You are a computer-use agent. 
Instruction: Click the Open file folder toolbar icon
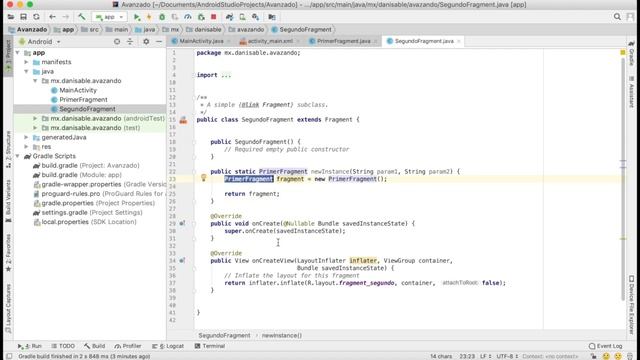(x=11, y=17)
